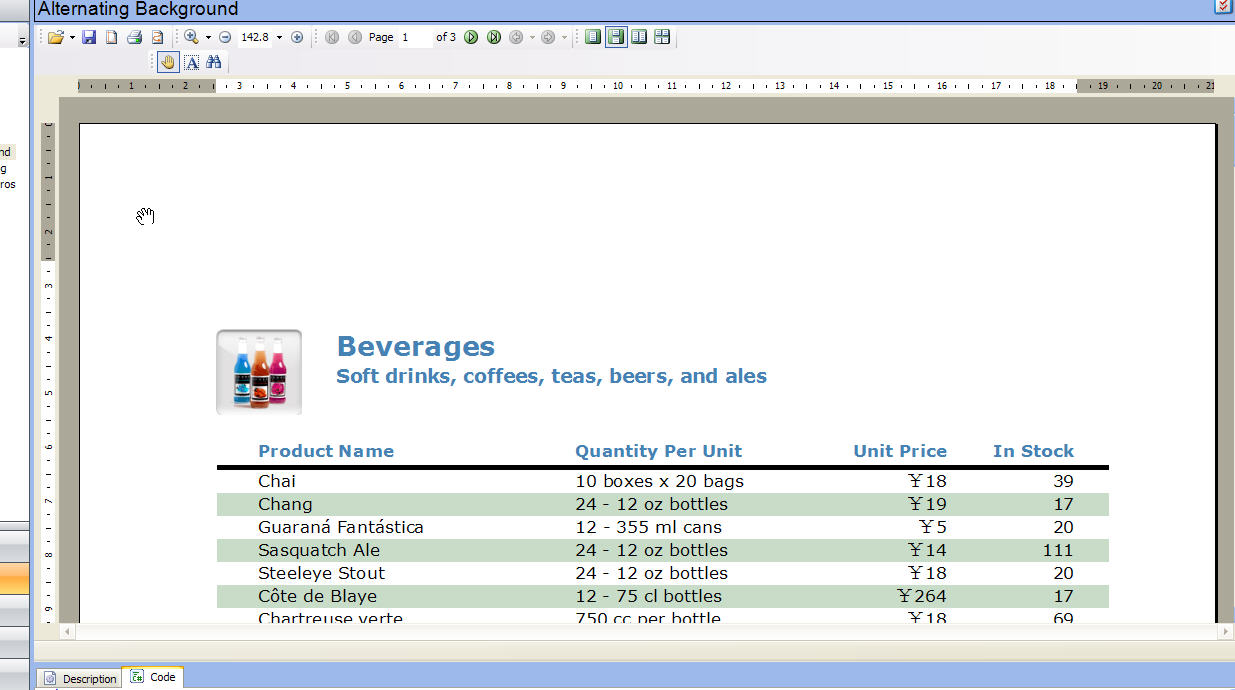1235x690 pixels.
Task: Enable the multi-page grid view layout
Action: (x=661, y=37)
